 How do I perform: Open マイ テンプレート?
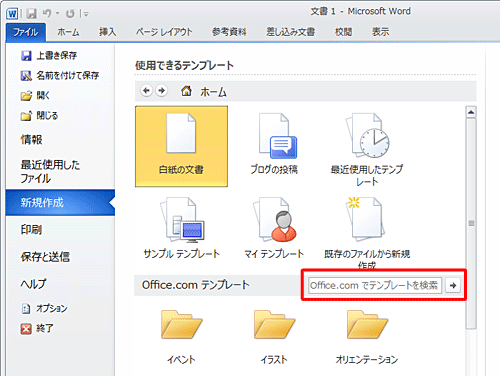click(x=274, y=228)
